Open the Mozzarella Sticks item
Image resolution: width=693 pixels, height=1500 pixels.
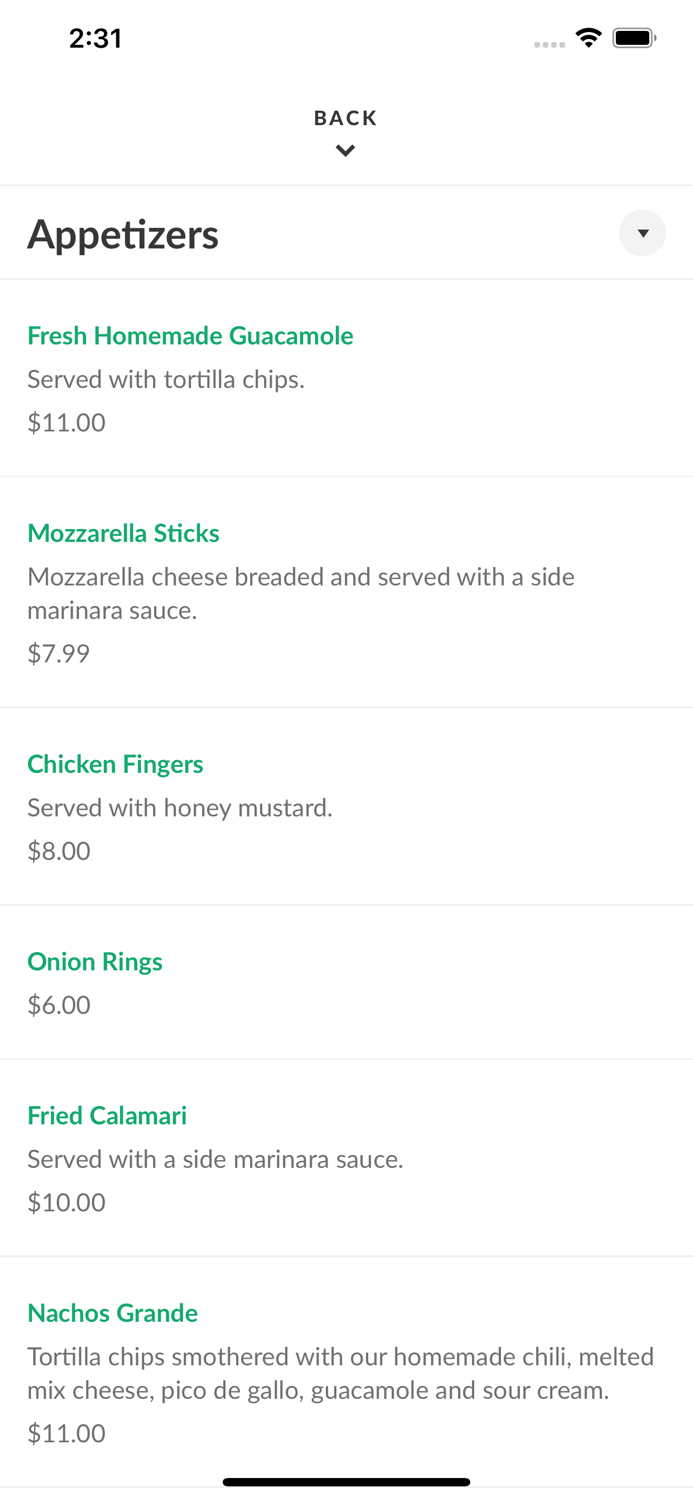[x=123, y=533]
